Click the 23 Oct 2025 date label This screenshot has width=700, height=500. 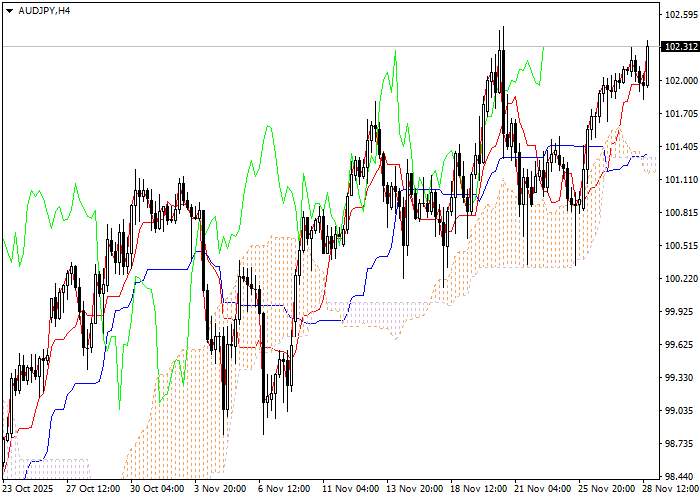coord(28,488)
